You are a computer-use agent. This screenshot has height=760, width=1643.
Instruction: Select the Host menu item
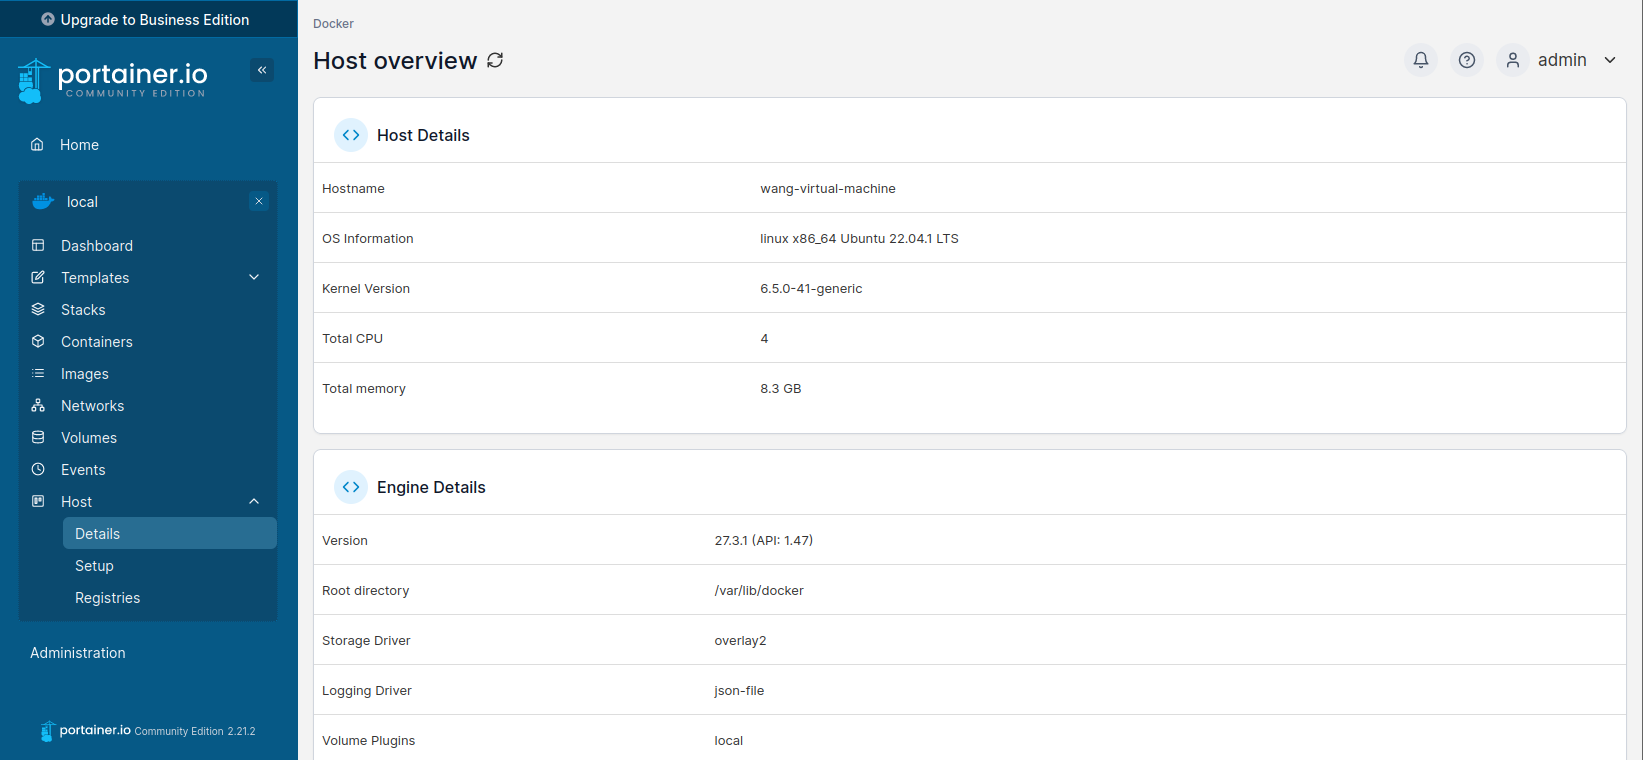coord(76,502)
